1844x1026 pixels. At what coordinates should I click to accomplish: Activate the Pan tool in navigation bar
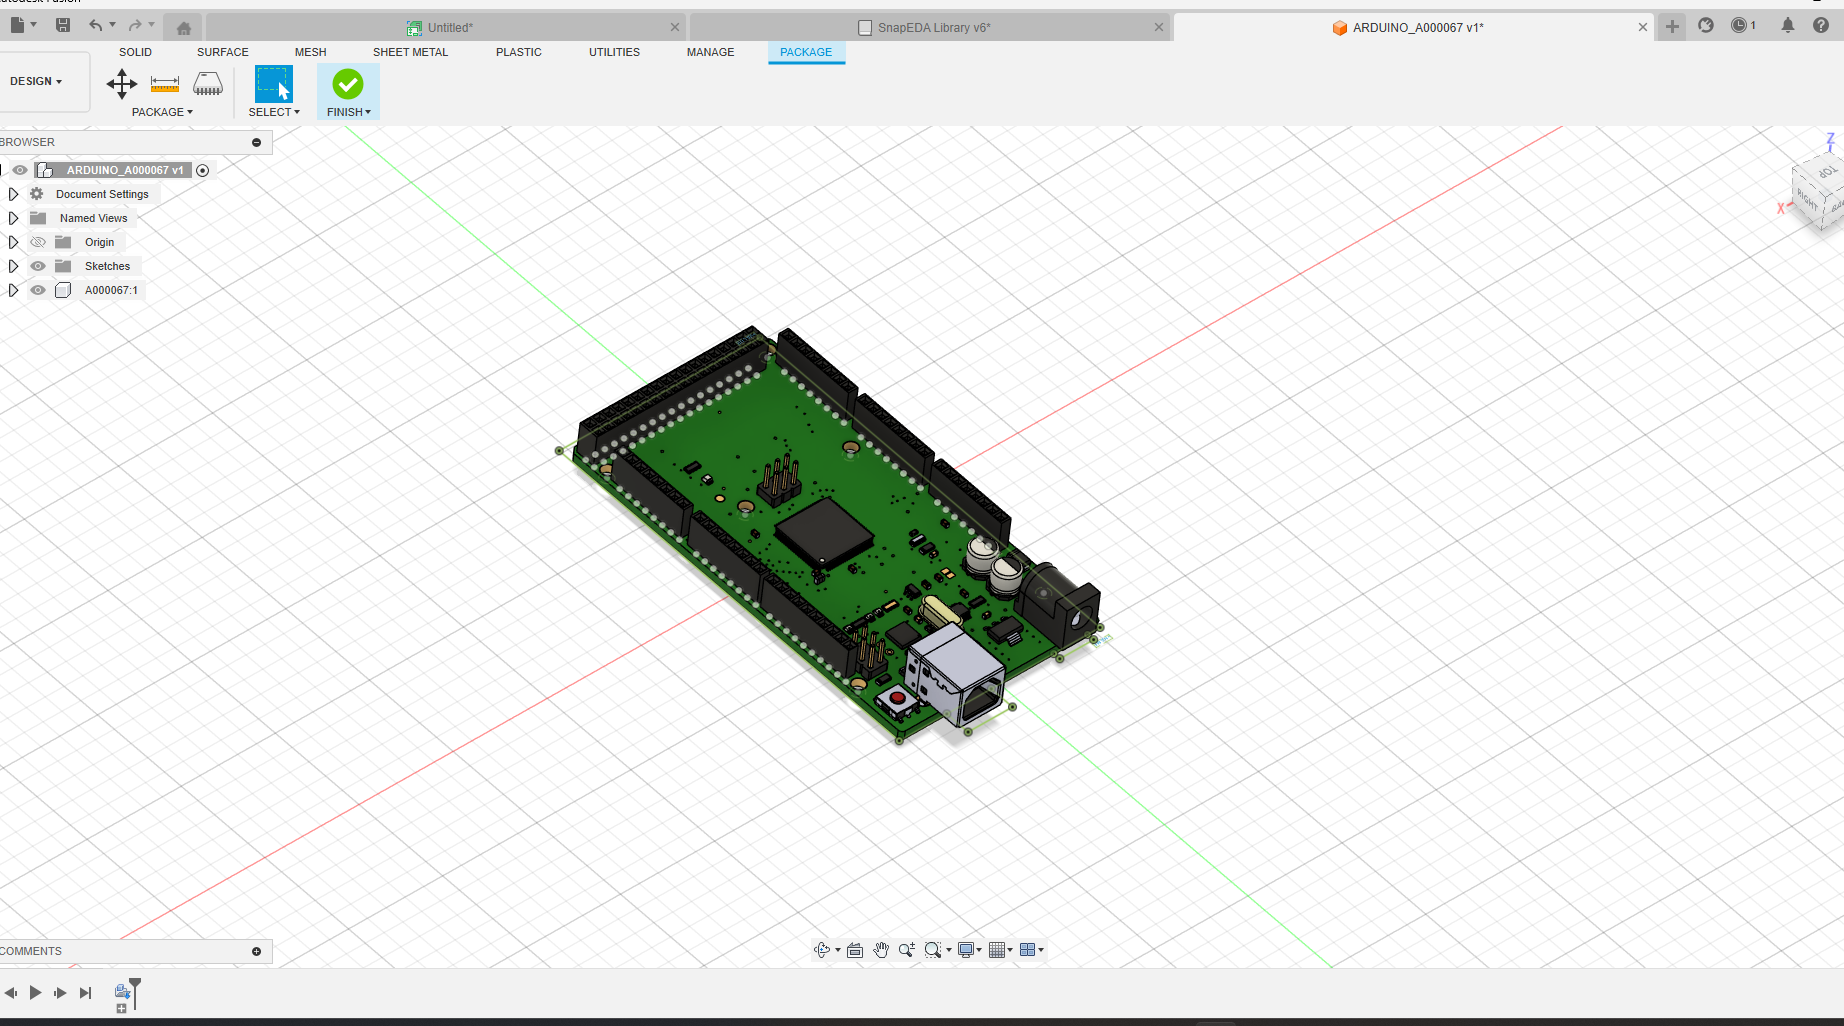point(881,950)
